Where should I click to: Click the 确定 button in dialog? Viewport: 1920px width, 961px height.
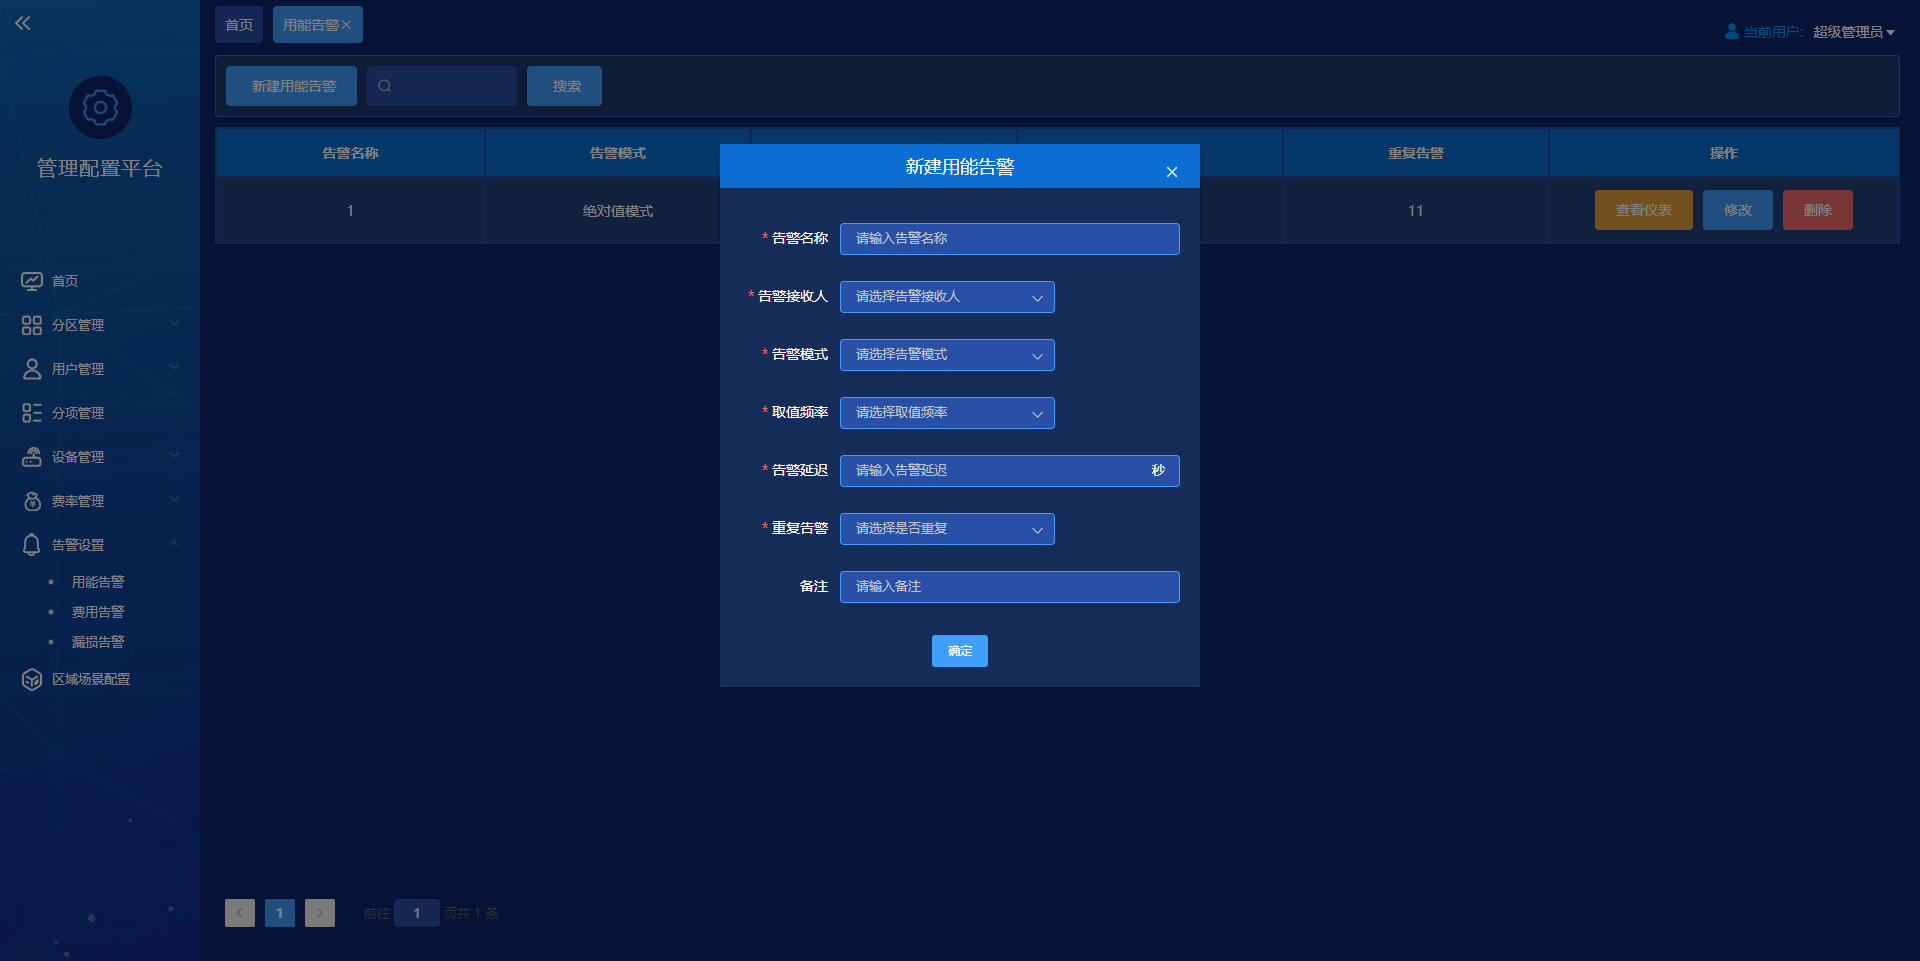(960, 651)
